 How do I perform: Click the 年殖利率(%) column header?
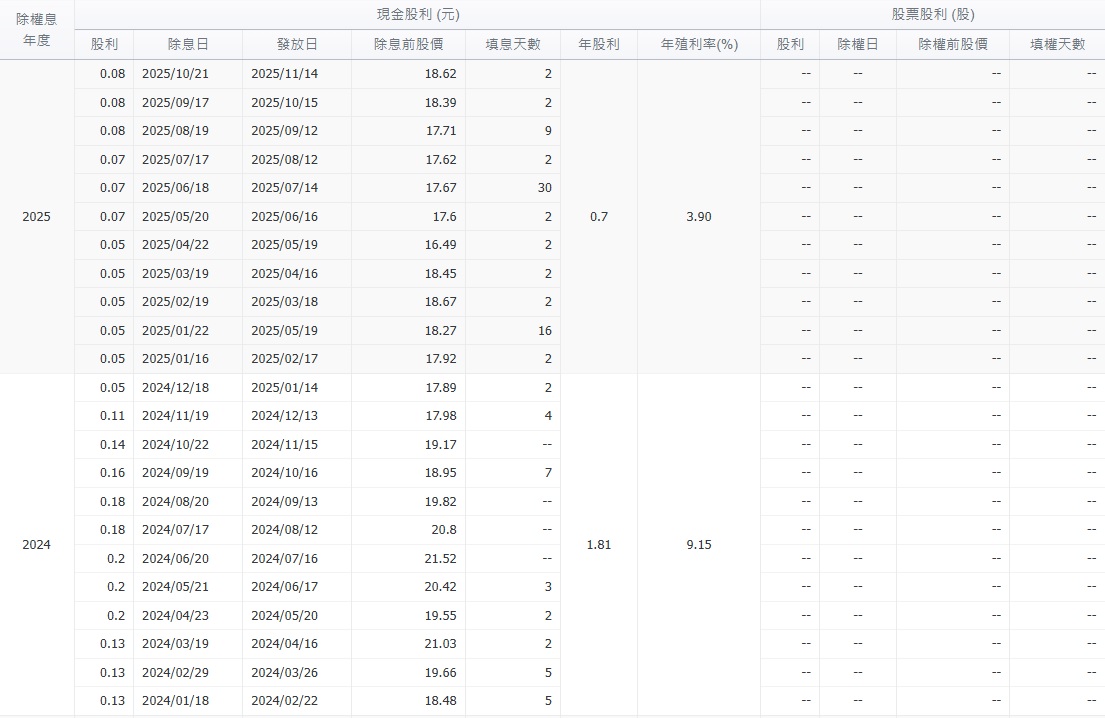click(x=699, y=44)
